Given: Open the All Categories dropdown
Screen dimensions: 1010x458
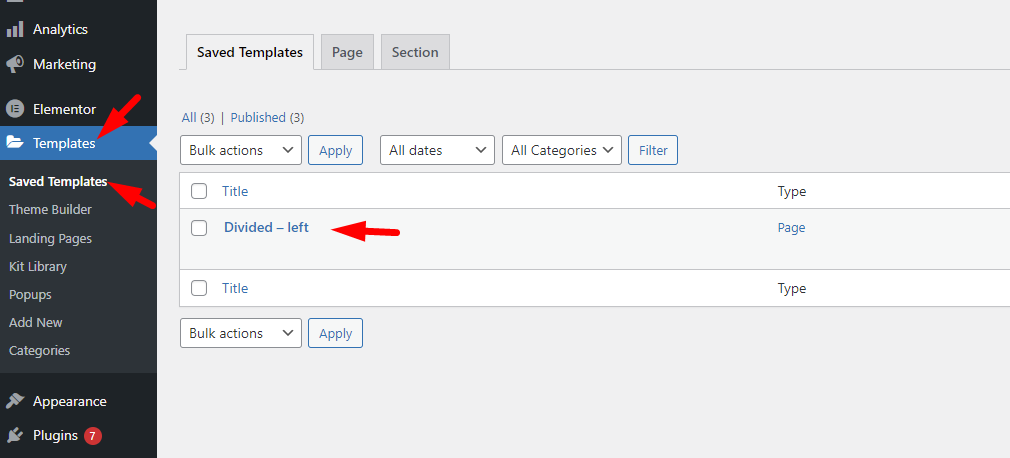Looking at the screenshot, I should pyautogui.click(x=562, y=150).
